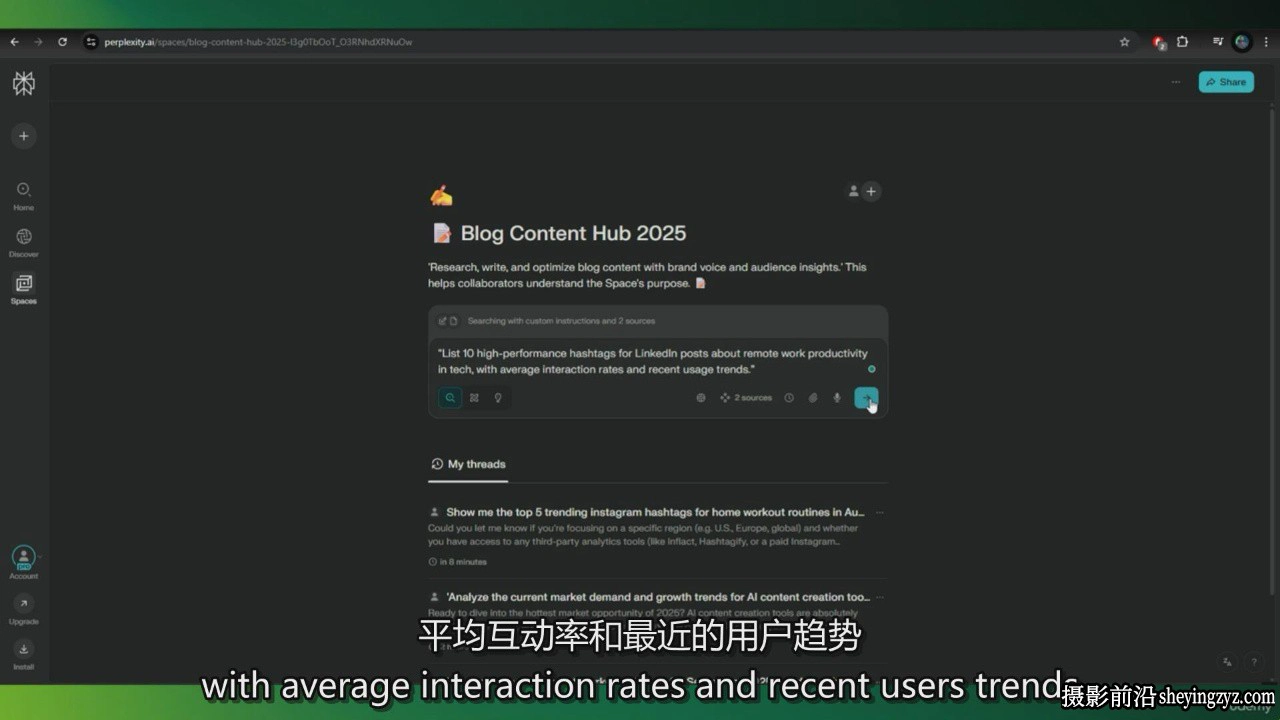Open the help question mark button

(x=1253, y=662)
